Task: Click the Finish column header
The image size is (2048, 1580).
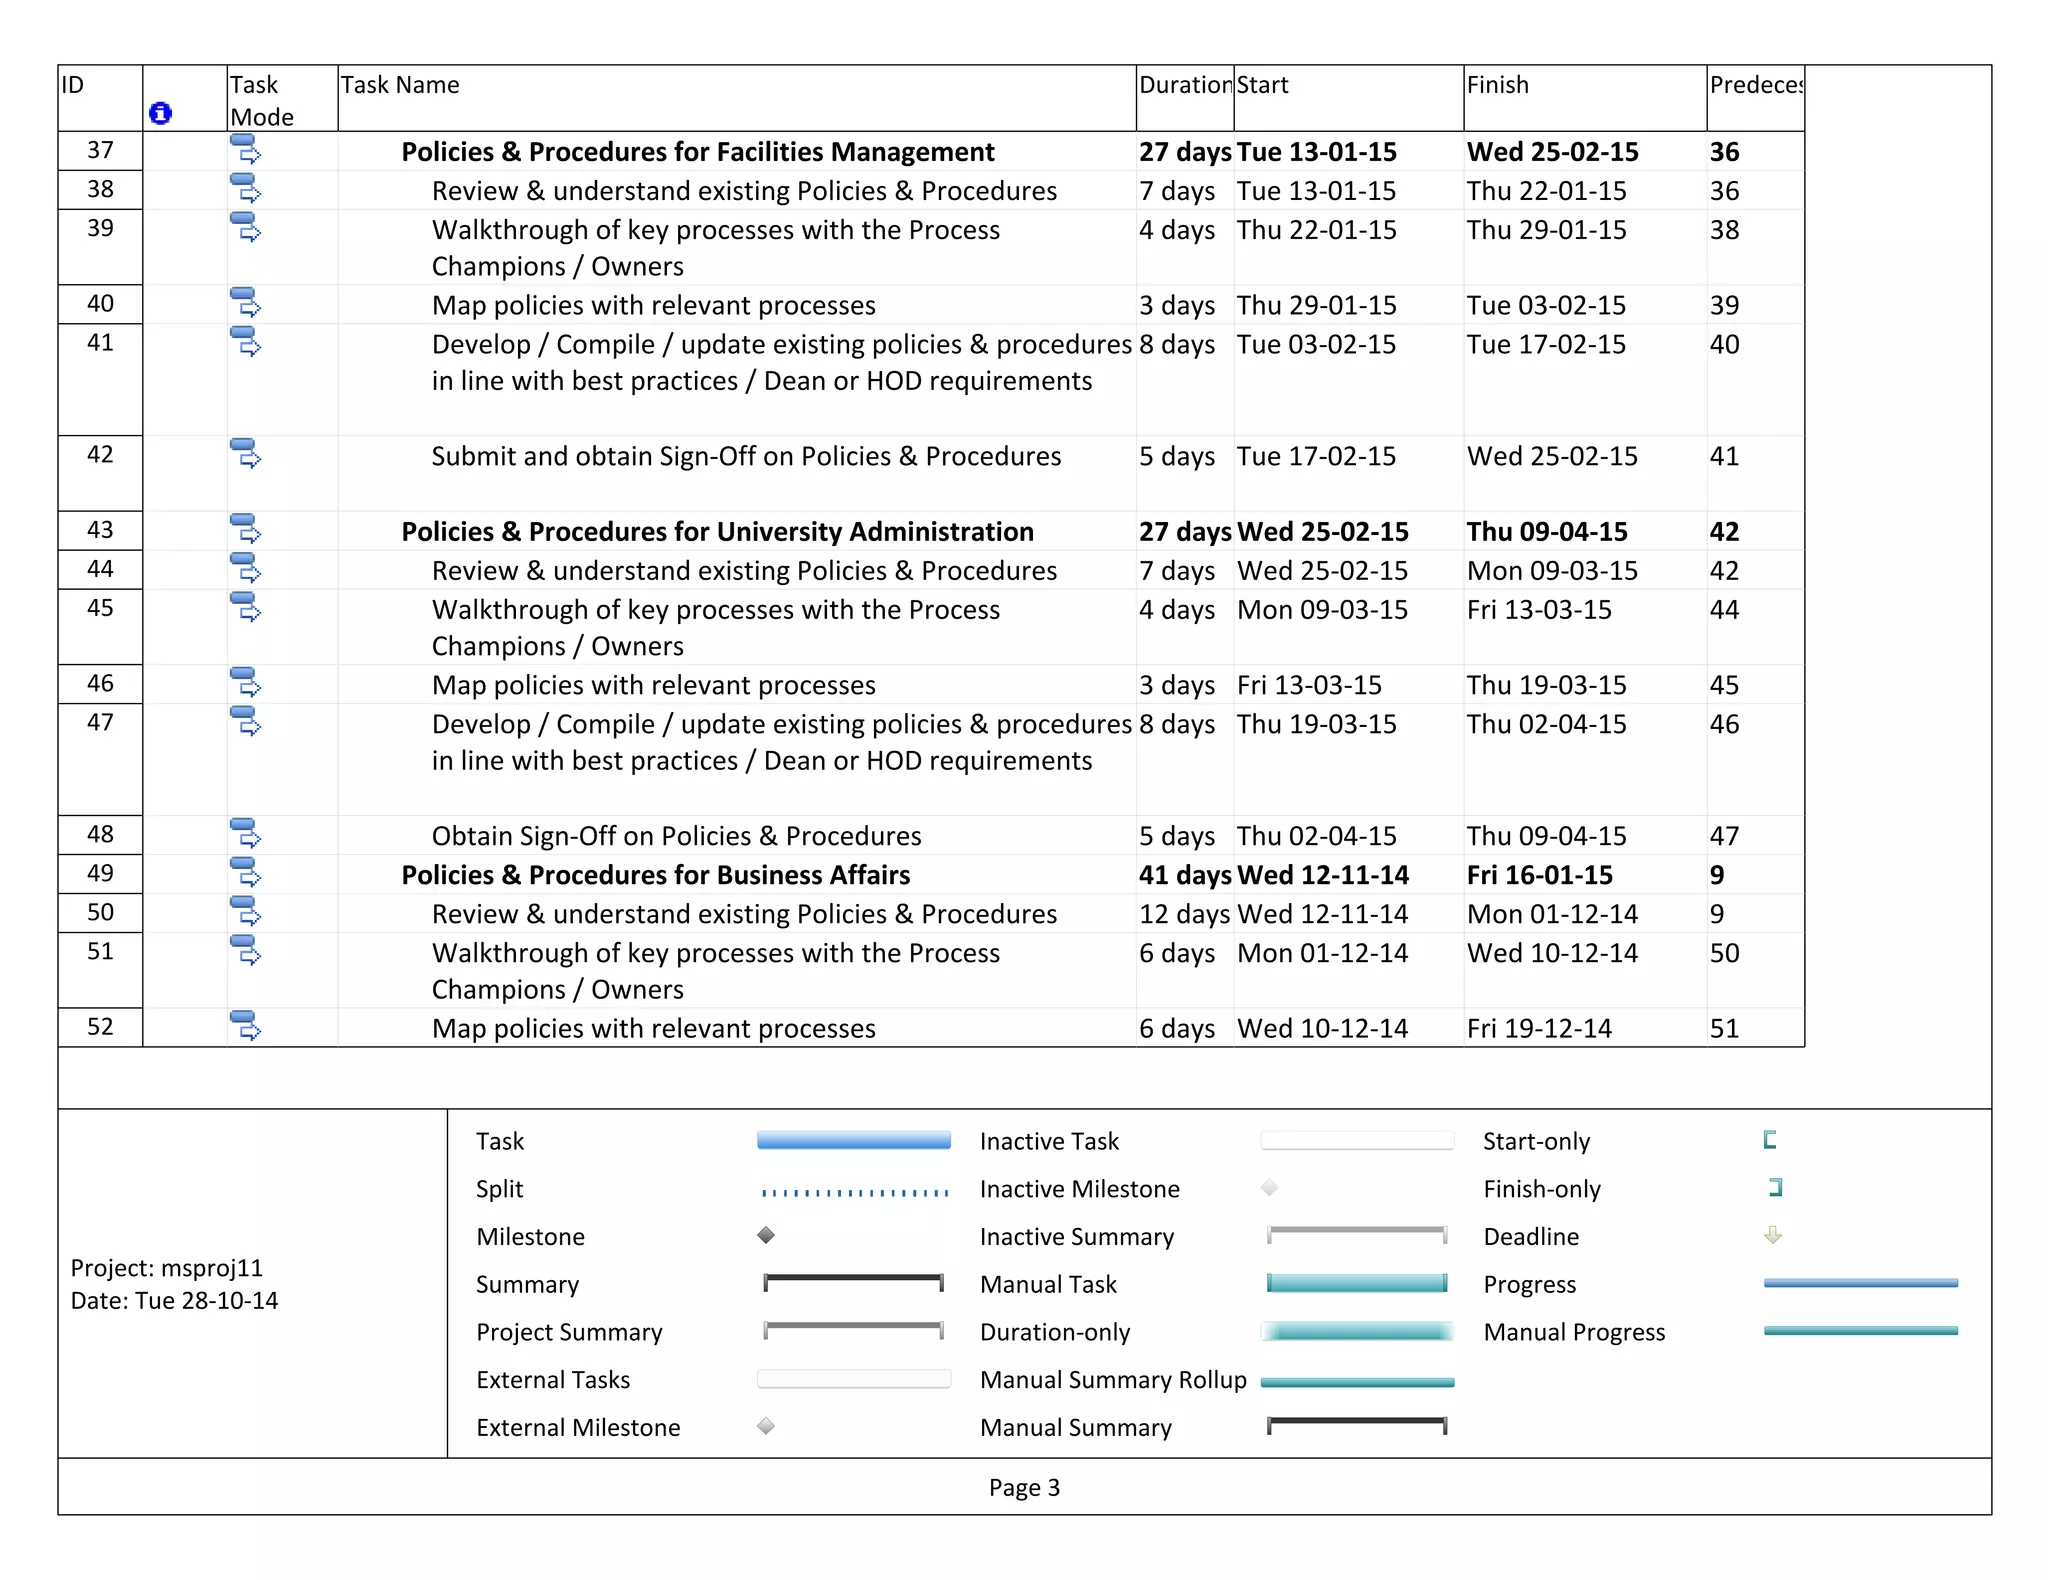Action: tap(1497, 86)
